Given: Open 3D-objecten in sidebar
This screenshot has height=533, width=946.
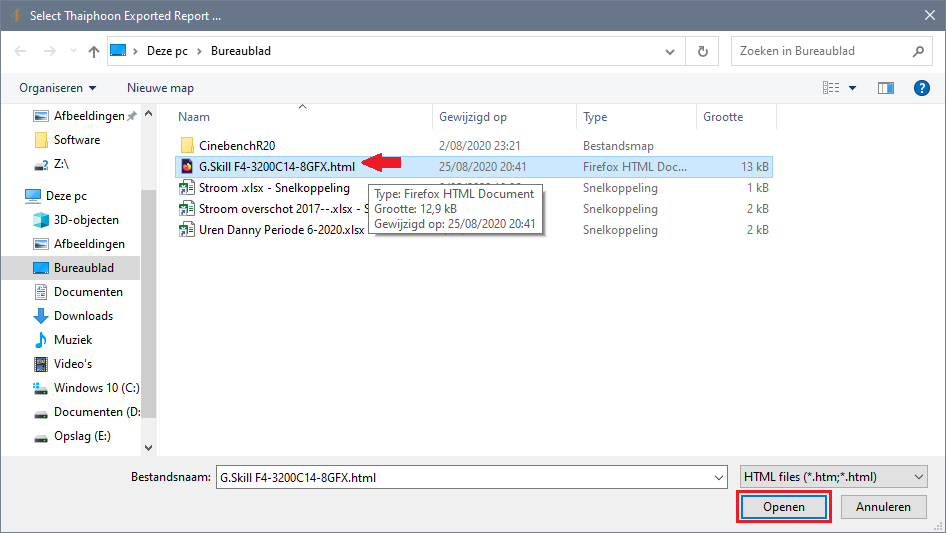Looking at the screenshot, I should 86,220.
